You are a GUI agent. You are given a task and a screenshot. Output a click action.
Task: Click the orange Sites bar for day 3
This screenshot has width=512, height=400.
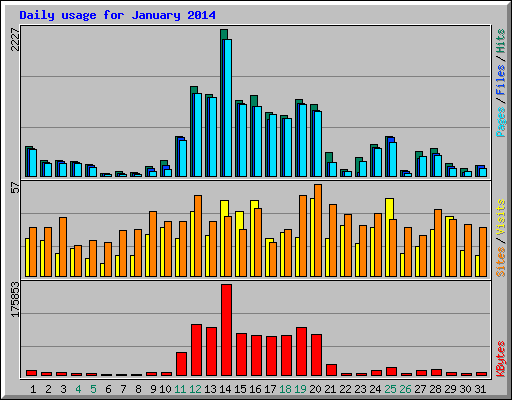63,247
